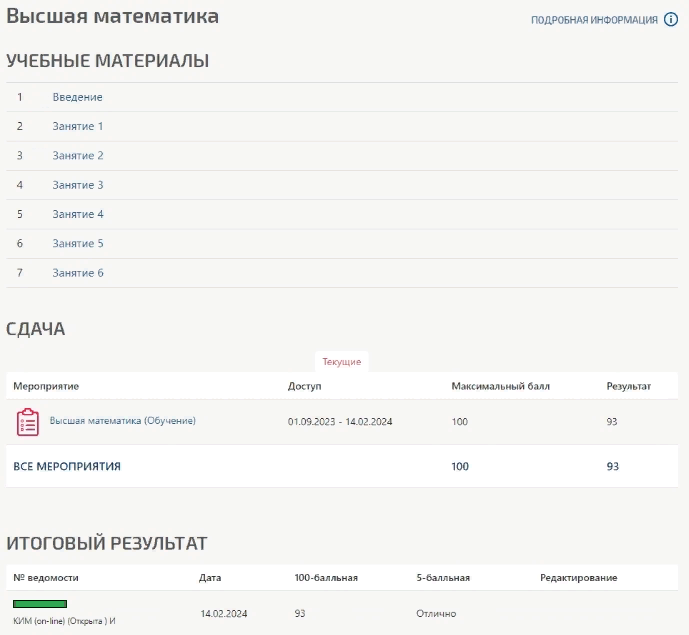Click the clipboard icon for Высшая математика
Screen dimensions: 689x635
(x=28, y=422)
